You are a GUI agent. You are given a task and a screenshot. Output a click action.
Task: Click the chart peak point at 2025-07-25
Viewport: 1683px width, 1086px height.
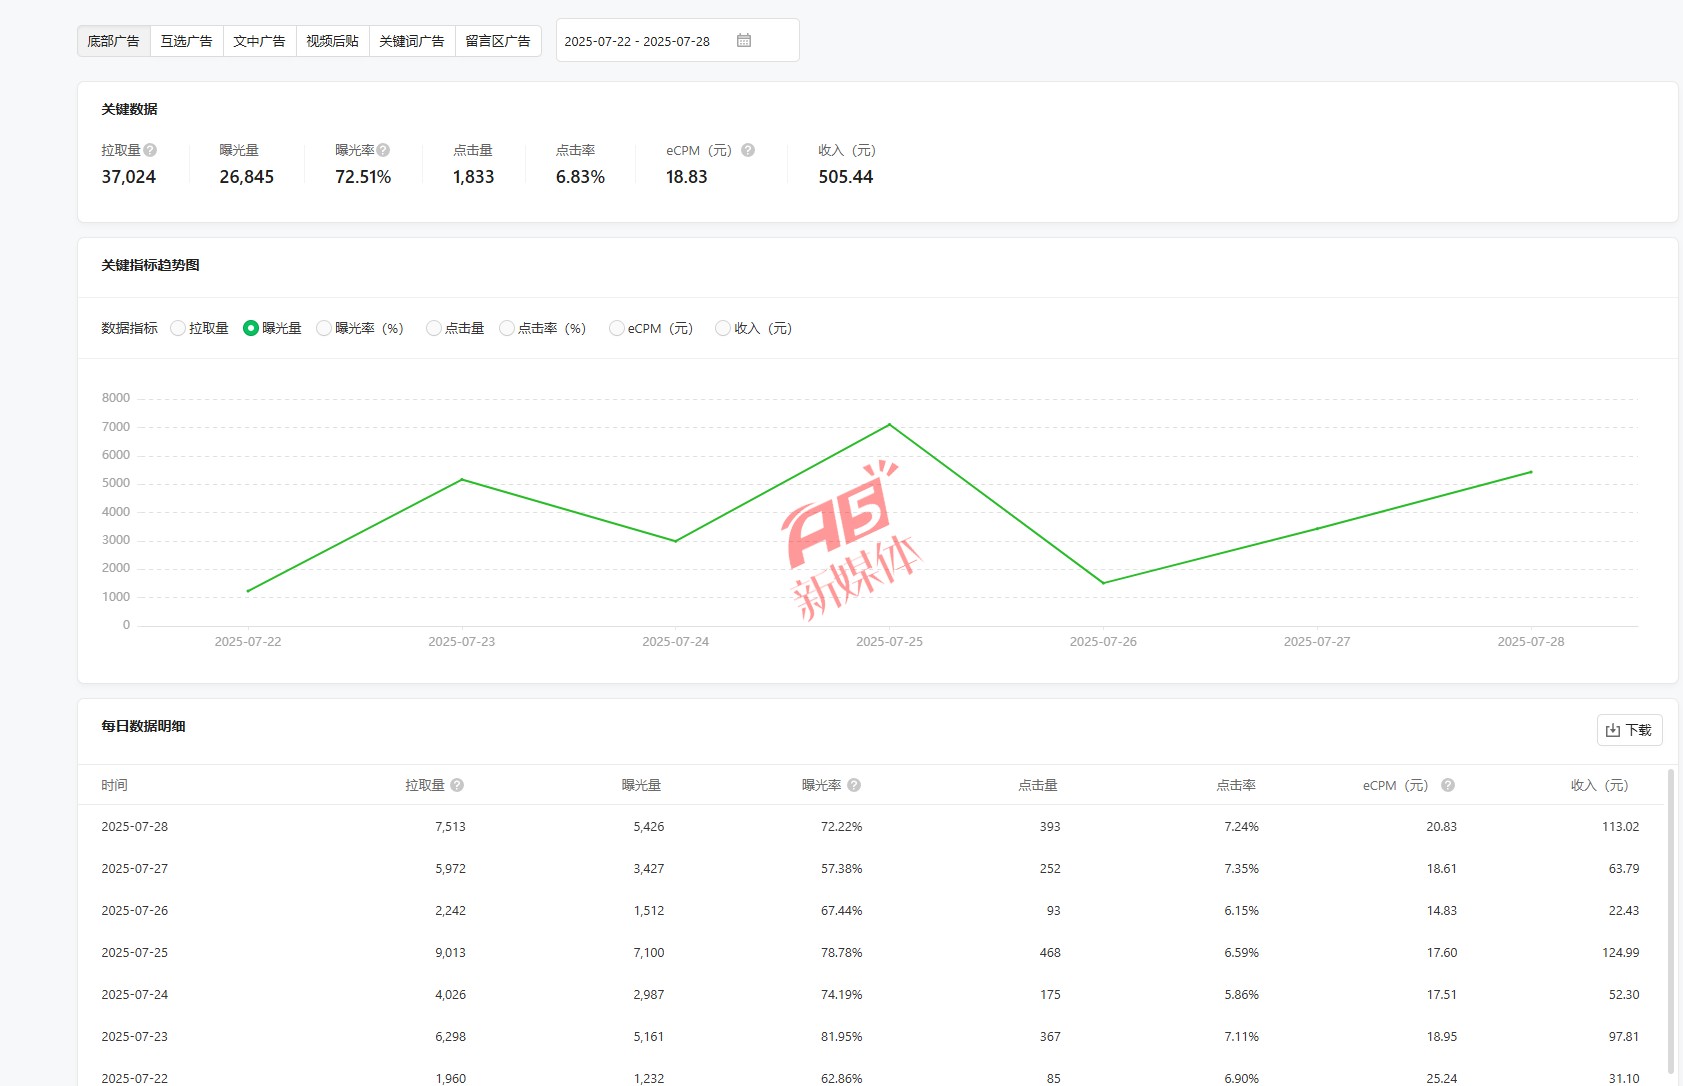point(890,425)
